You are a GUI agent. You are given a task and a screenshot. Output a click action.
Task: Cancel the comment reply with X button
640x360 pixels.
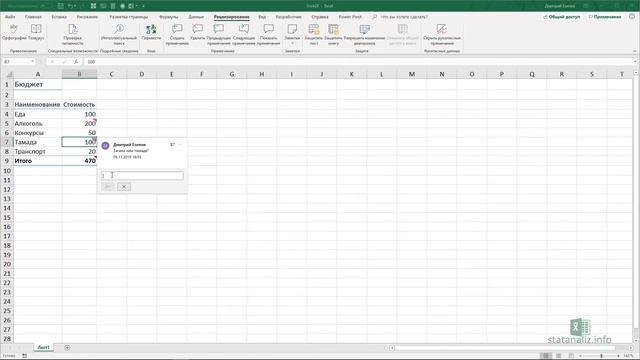(124, 187)
